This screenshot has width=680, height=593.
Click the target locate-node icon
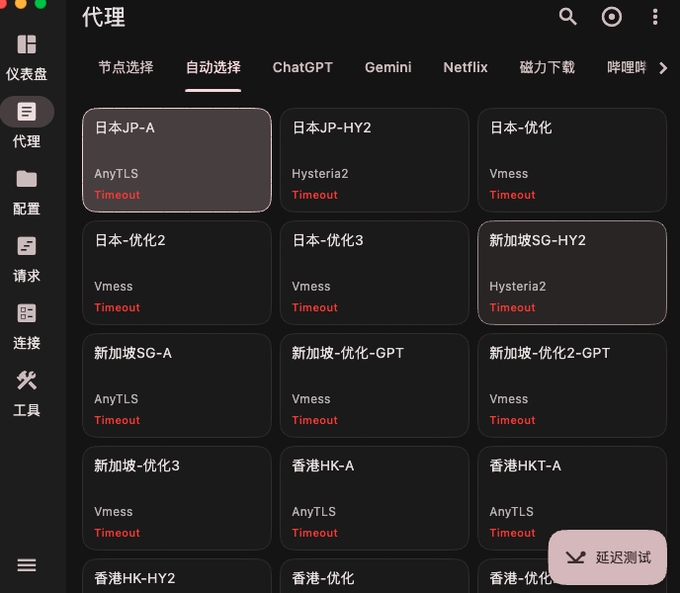tap(611, 17)
